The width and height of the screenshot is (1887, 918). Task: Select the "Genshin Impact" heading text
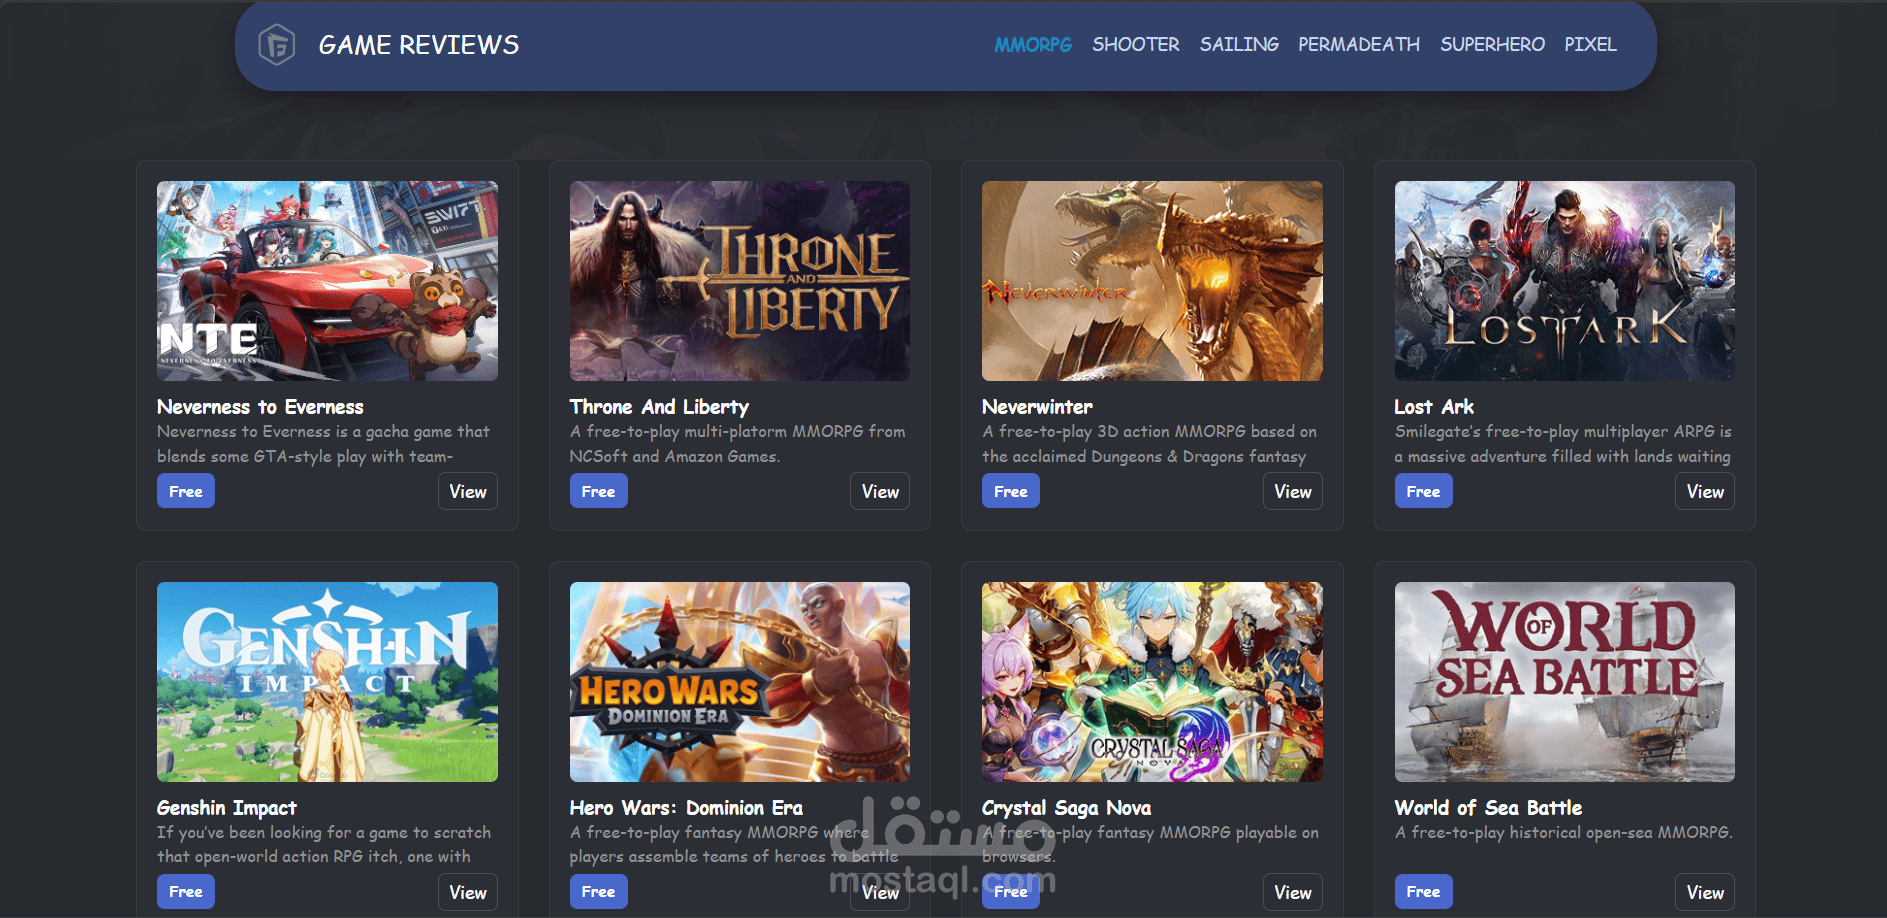(x=227, y=808)
